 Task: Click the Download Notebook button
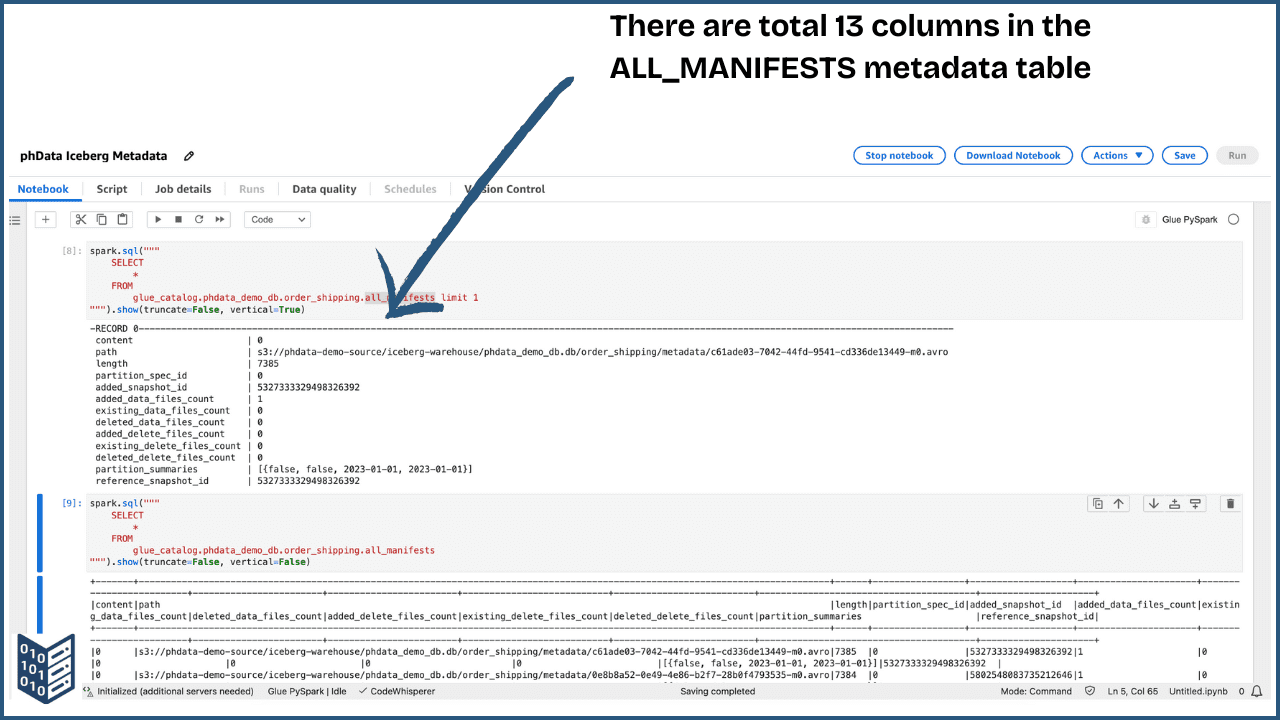(x=1013, y=155)
